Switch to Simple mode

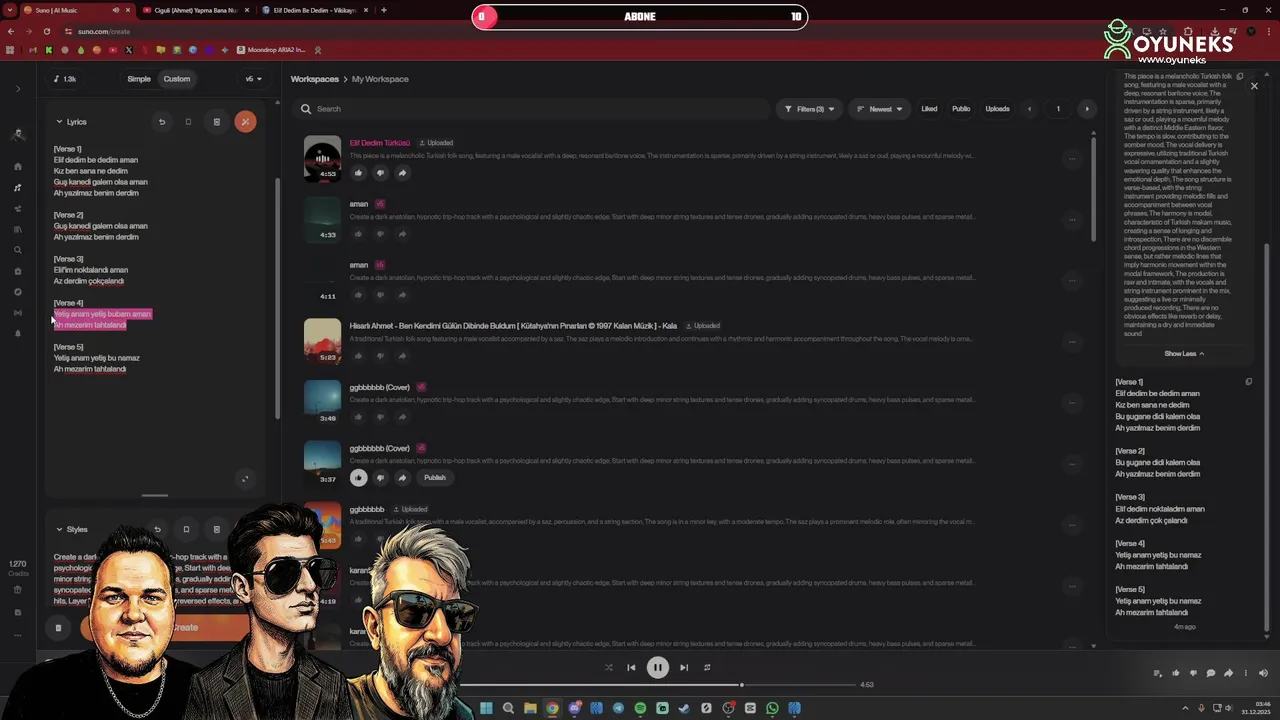coord(139,79)
